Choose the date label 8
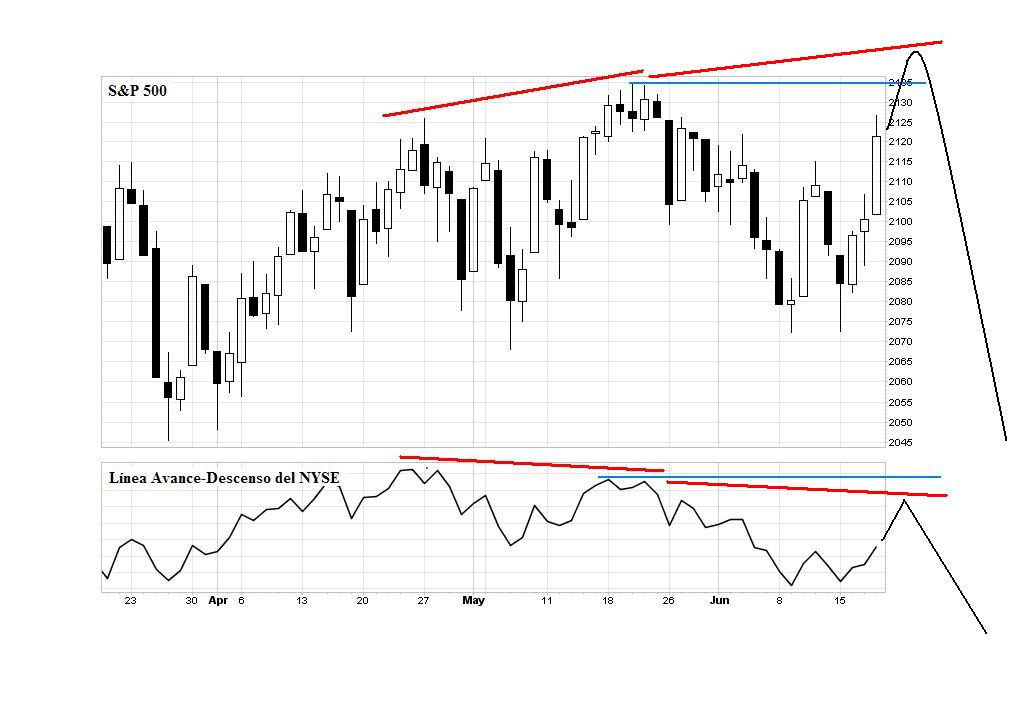1024x707 pixels. coord(779,601)
